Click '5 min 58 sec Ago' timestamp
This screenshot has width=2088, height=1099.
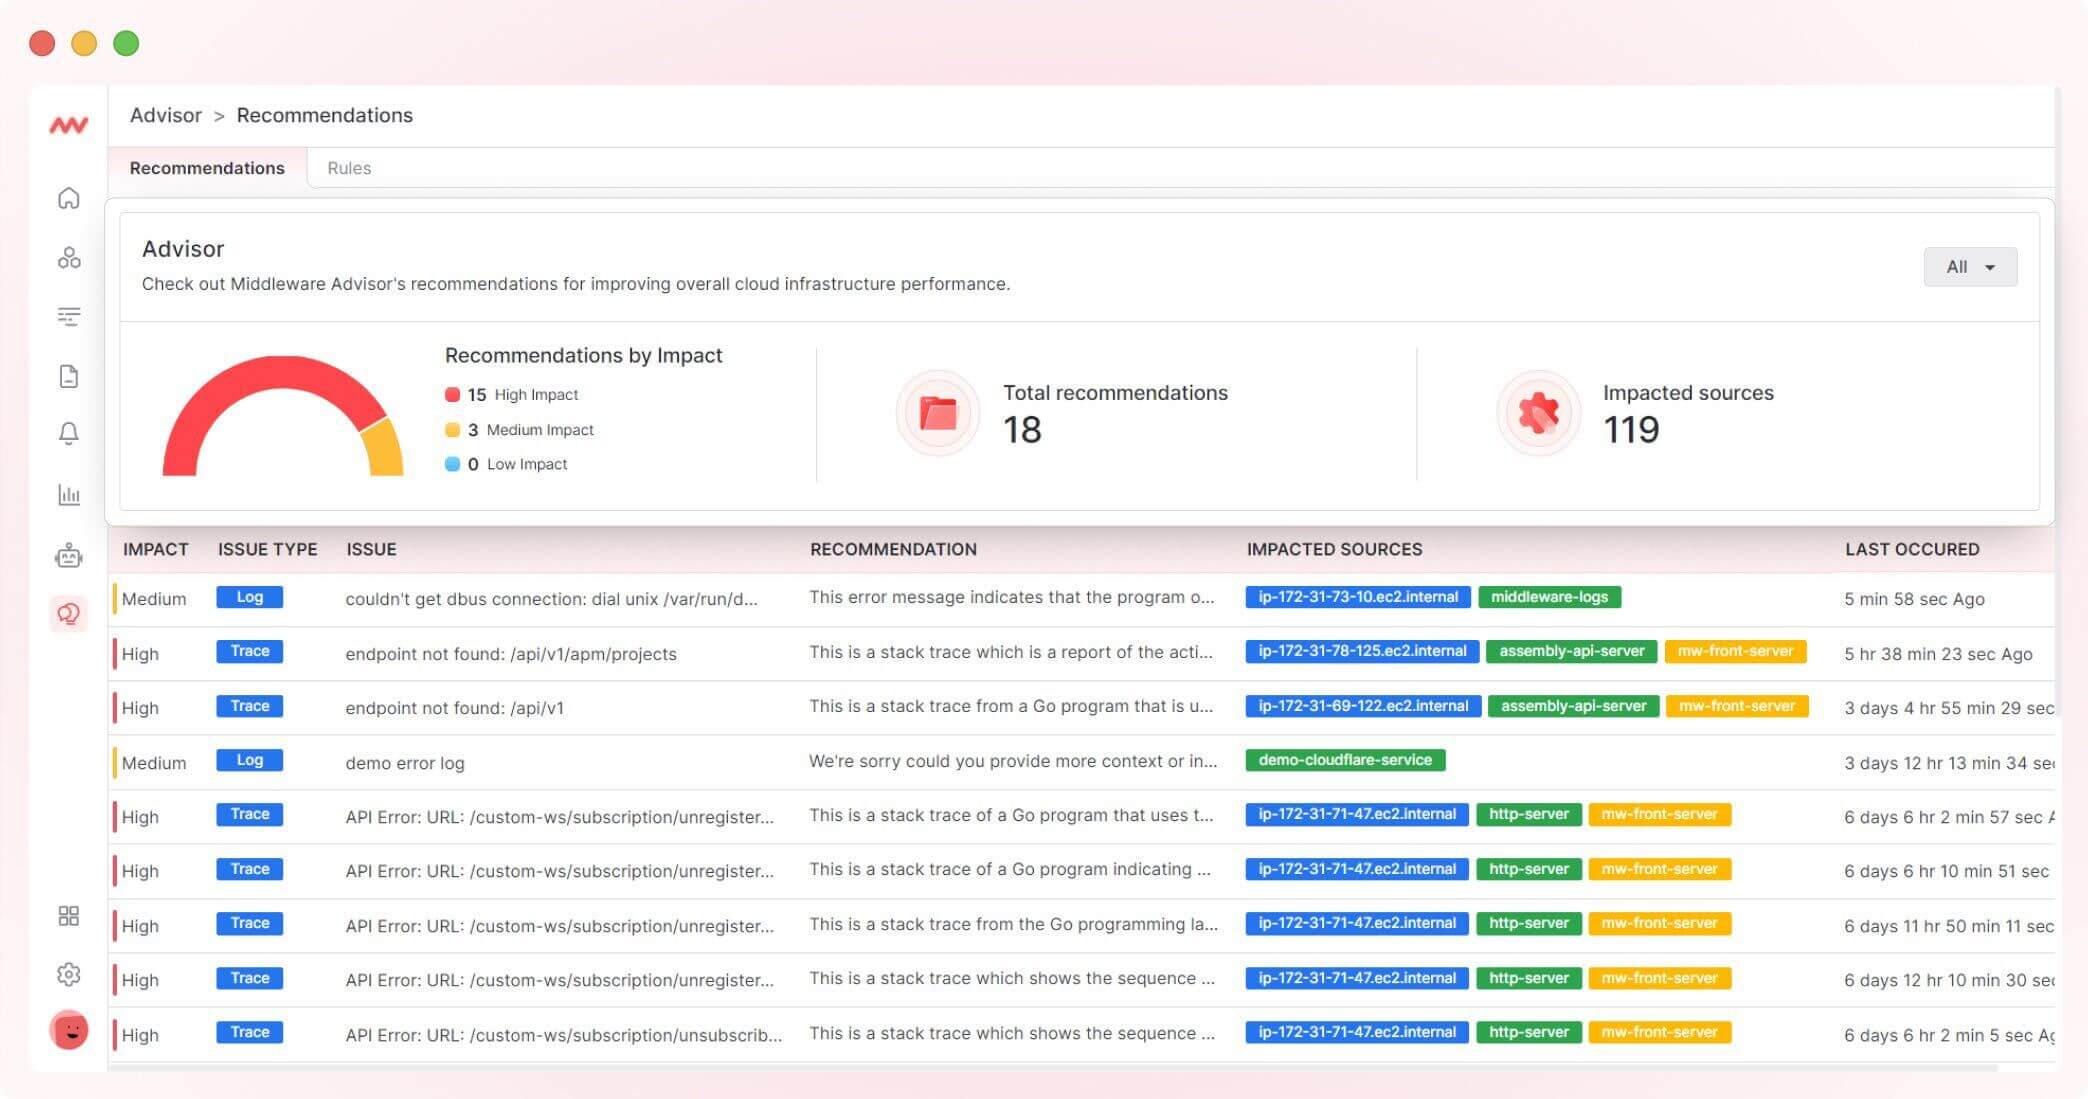(1914, 599)
